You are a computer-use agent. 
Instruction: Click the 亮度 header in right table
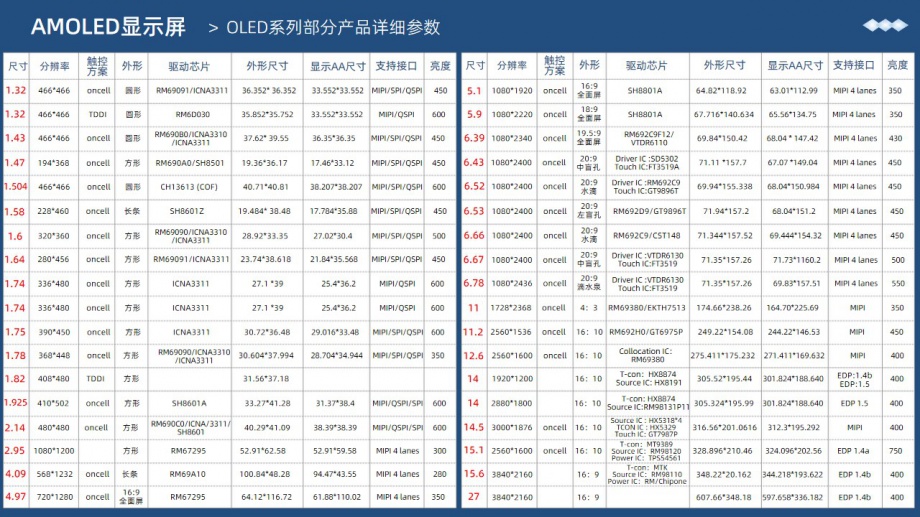(896, 65)
